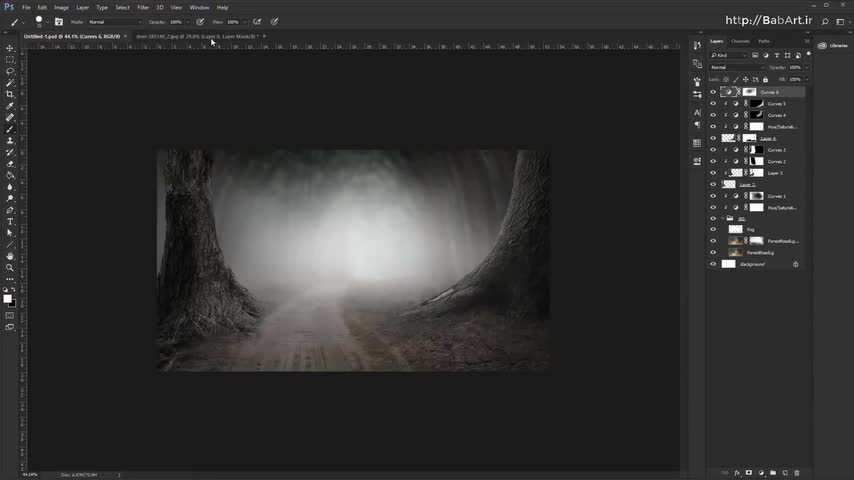The image size is (854, 480).
Task: Select the History Brush tool
Action: point(10,152)
